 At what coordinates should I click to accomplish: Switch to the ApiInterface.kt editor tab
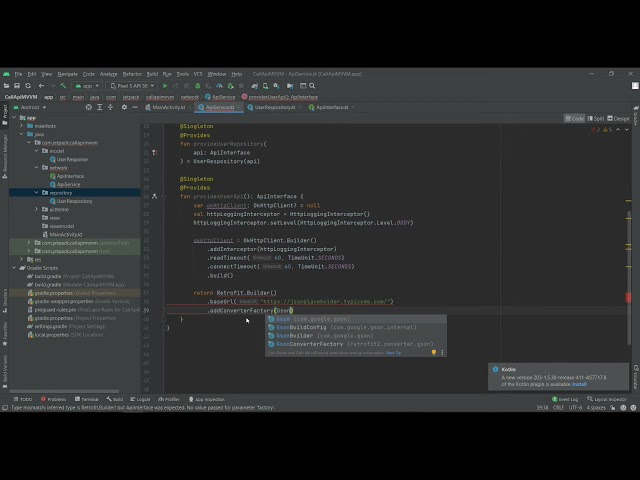click(x=331, y=107)
